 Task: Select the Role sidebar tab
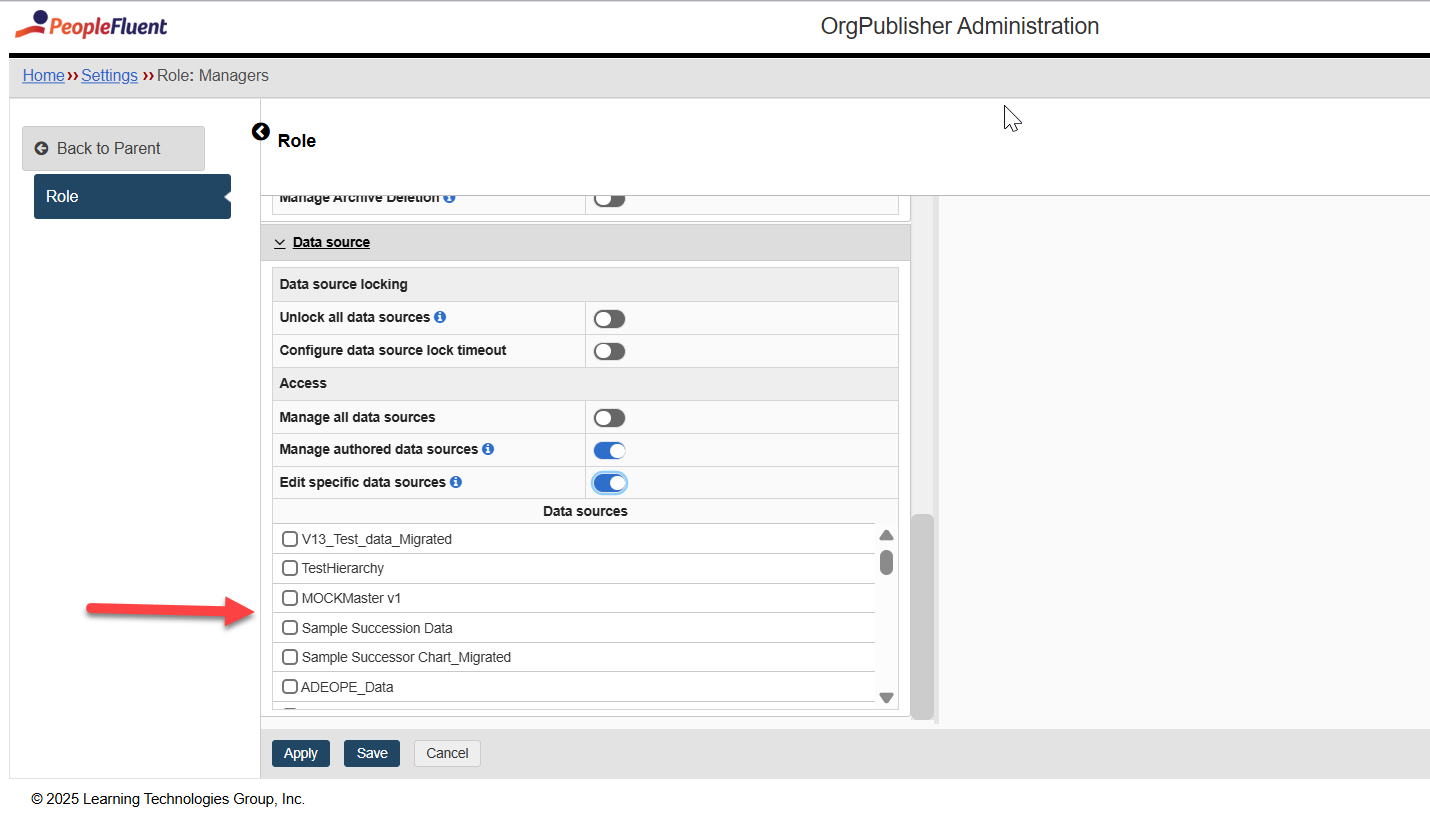(132, 196)
